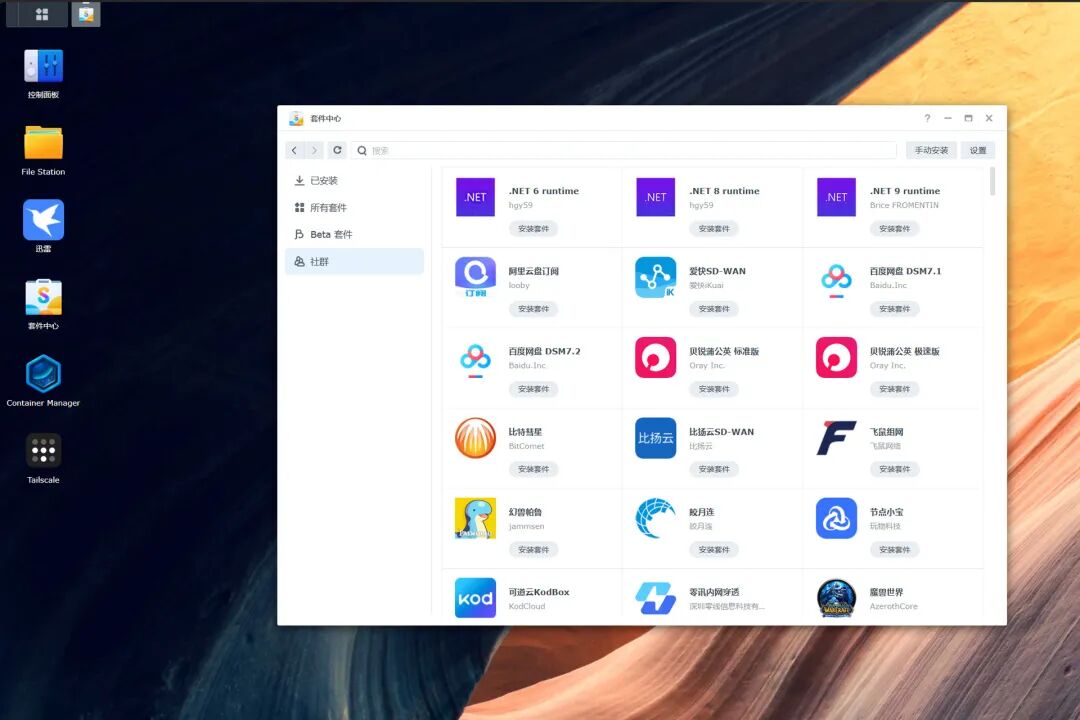Go back in Package Center
Screen dimensions: 1080x720
(x=294, y=150)
